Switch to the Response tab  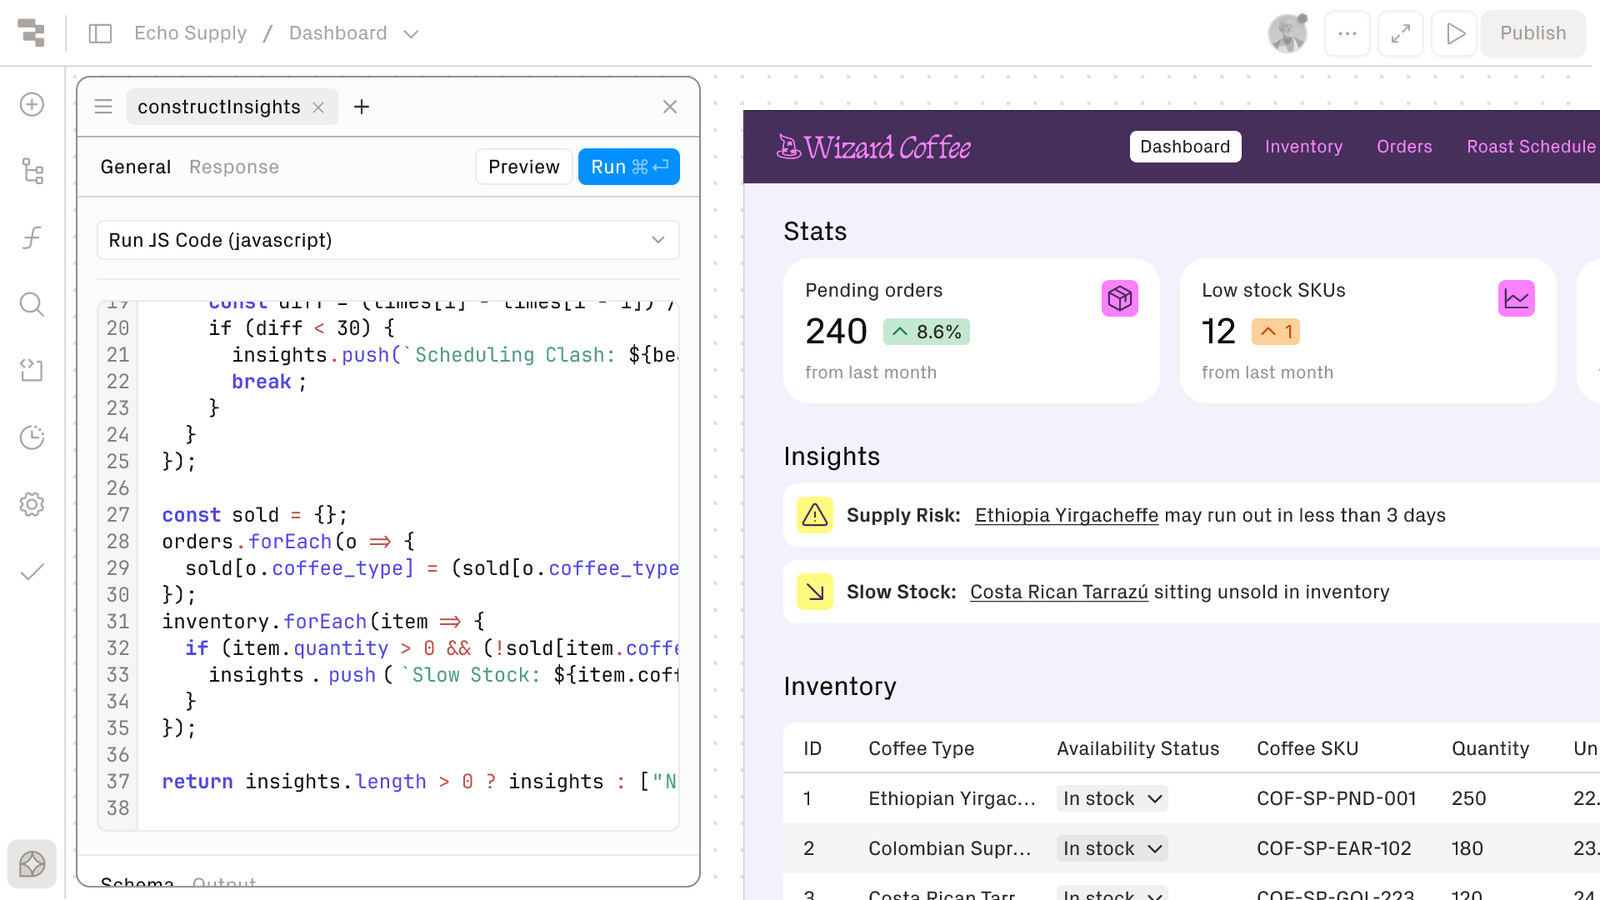[x=233, y=167]
